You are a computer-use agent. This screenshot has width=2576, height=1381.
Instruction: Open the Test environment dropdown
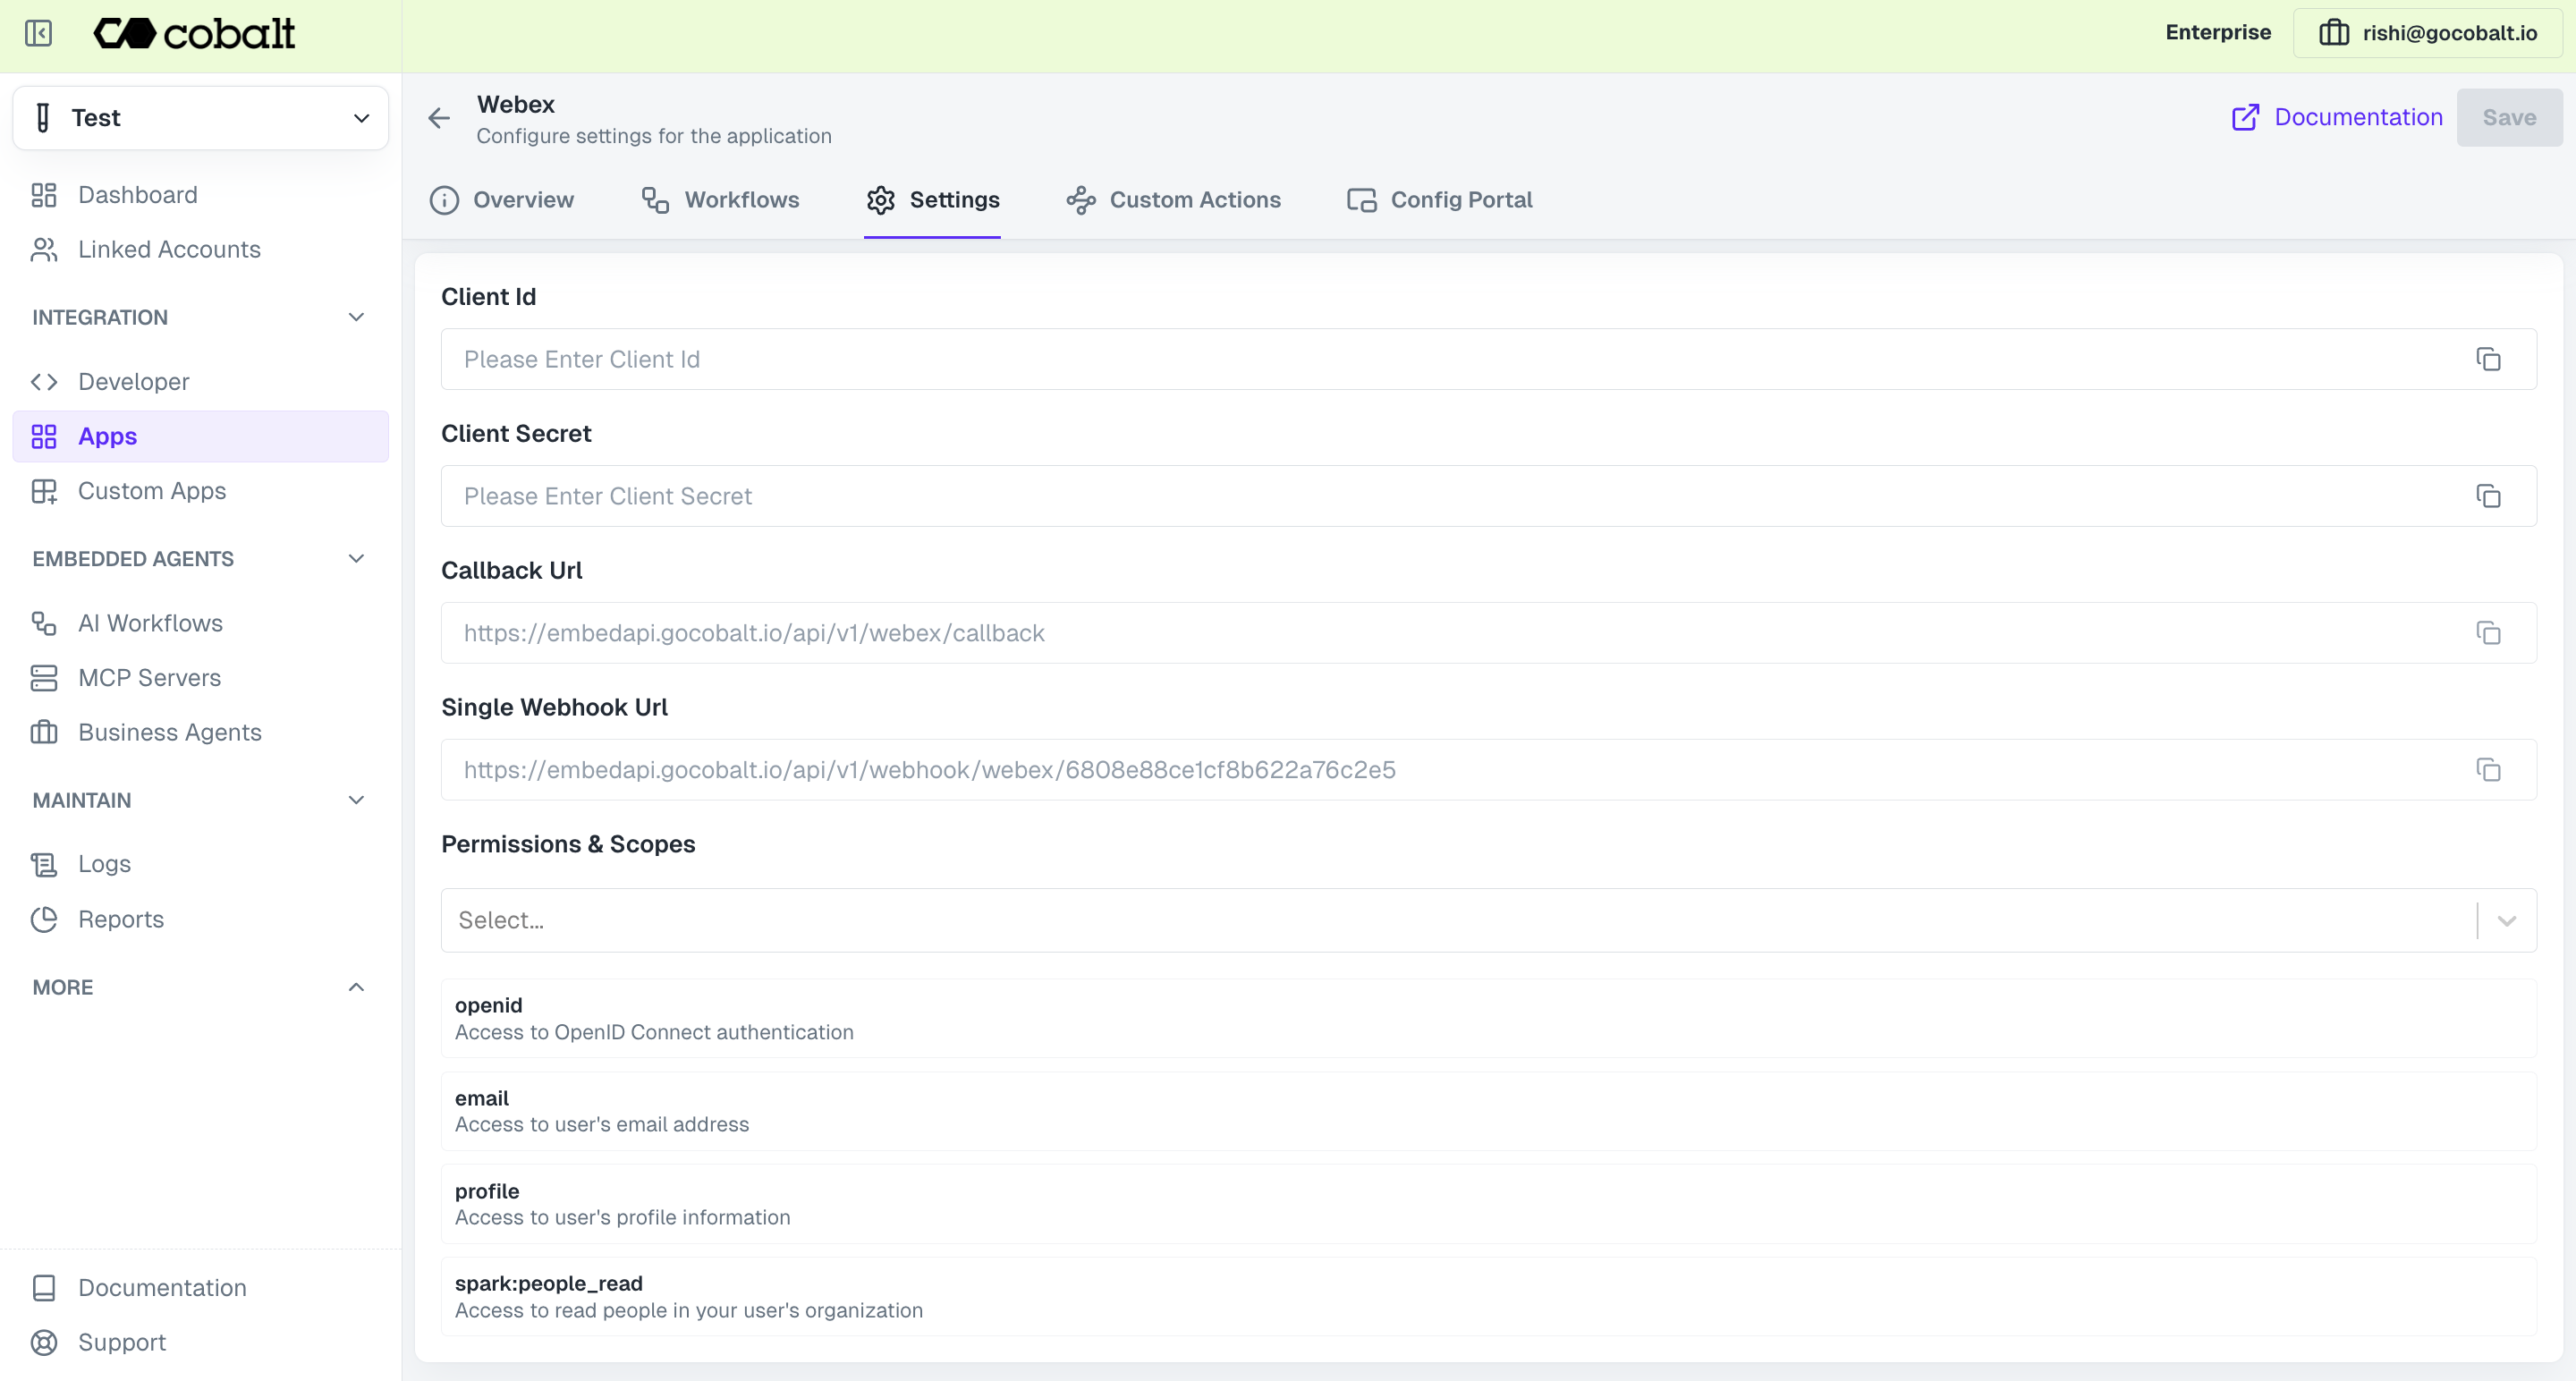pos(200,118)
